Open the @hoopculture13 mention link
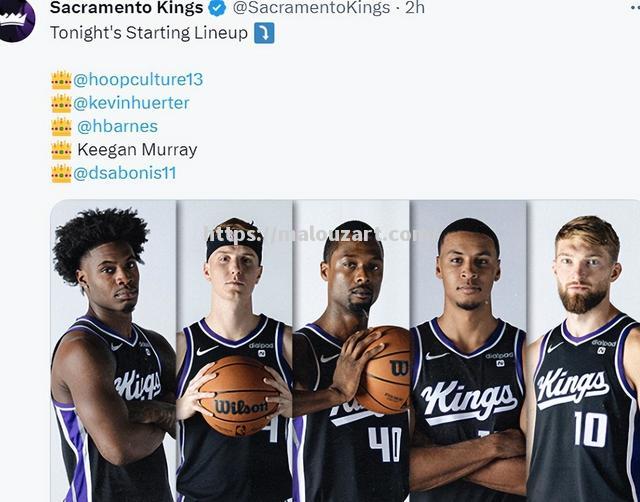 pos(138,80)
